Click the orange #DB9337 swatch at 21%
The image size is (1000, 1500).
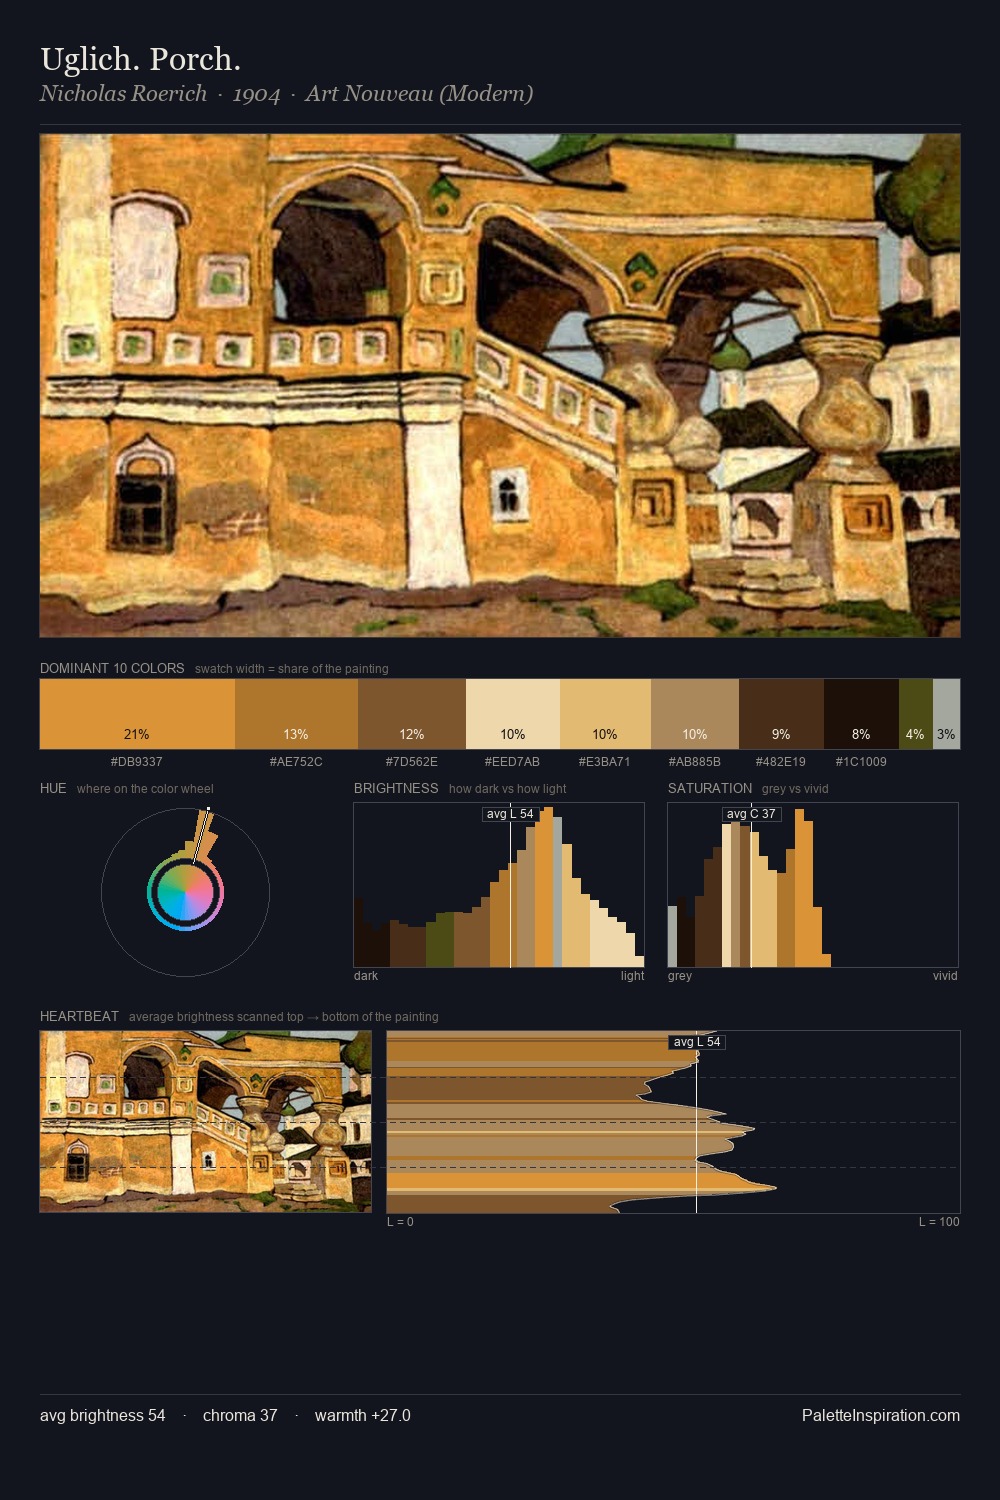(x=137, y=714)
